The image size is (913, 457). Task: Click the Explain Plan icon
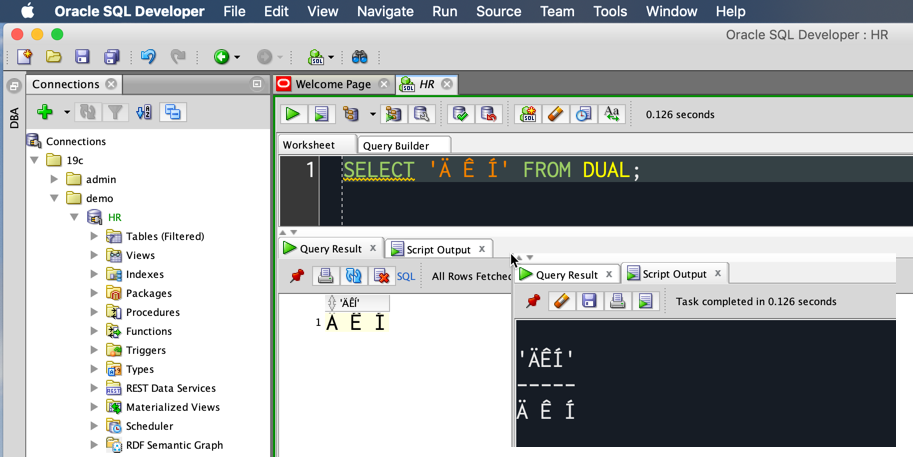pos(351,114)
